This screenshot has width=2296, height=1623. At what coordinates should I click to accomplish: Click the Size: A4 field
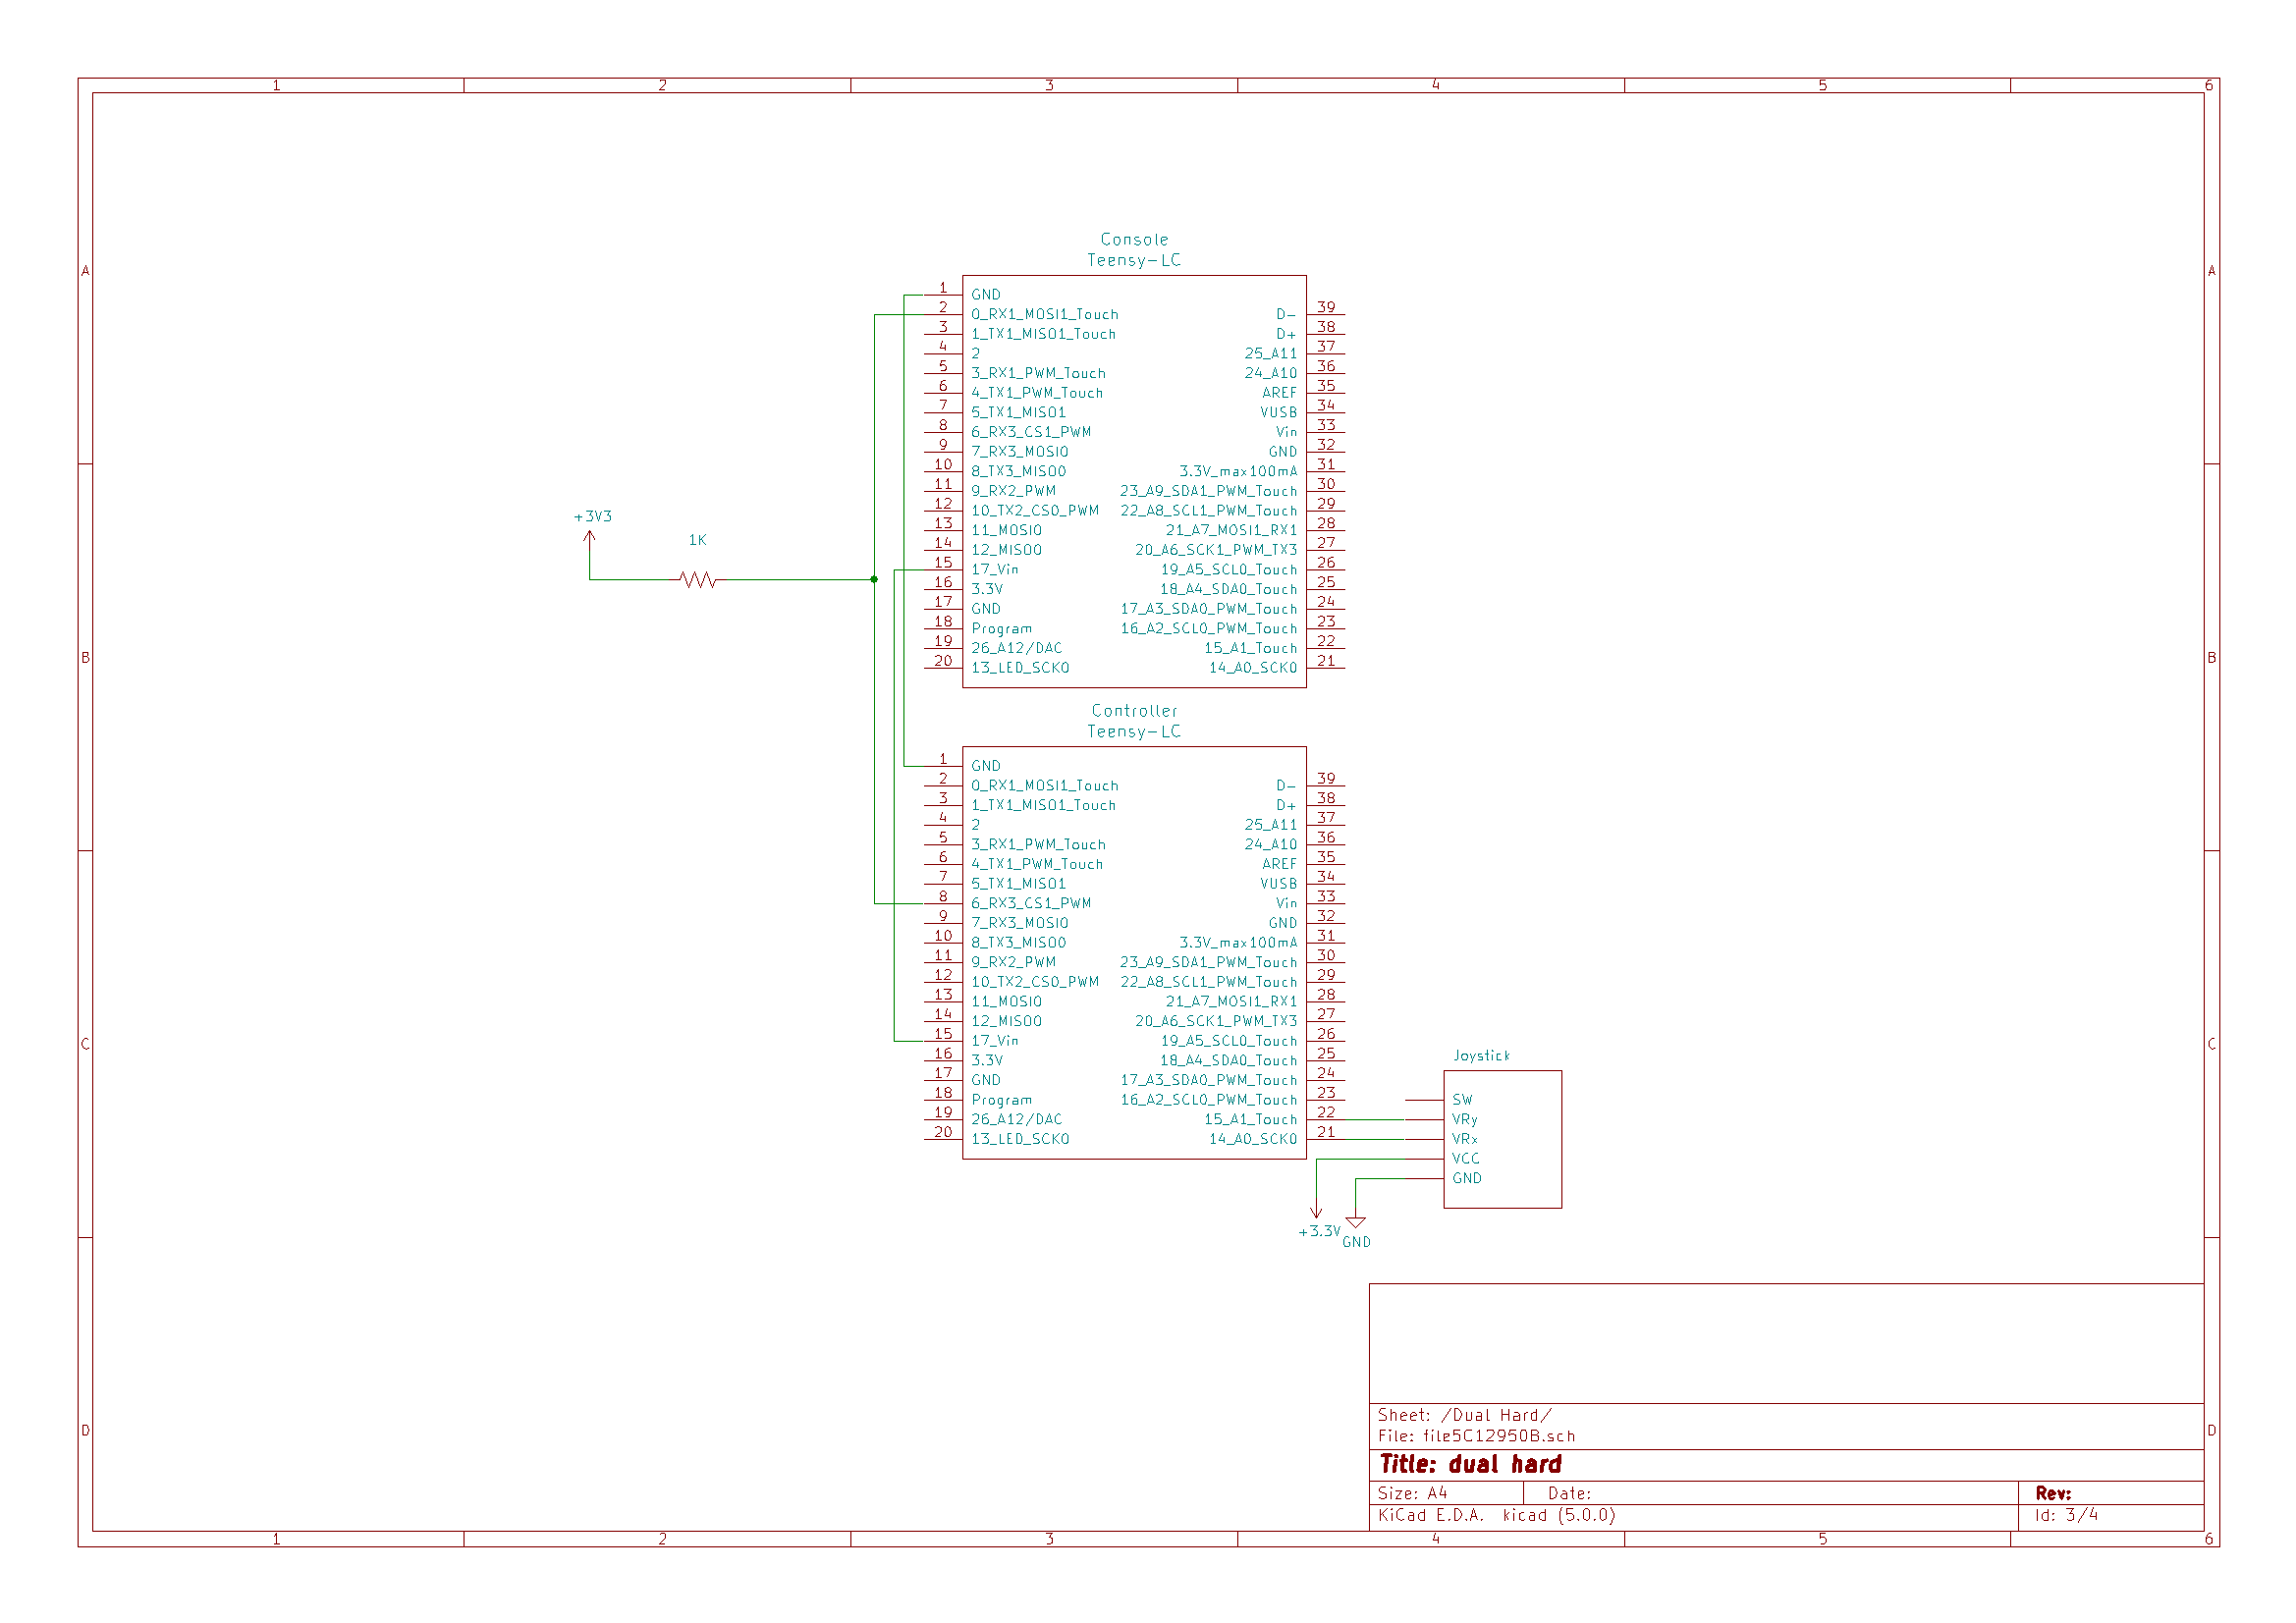pyautogui.click(x=1412, y=1494)
